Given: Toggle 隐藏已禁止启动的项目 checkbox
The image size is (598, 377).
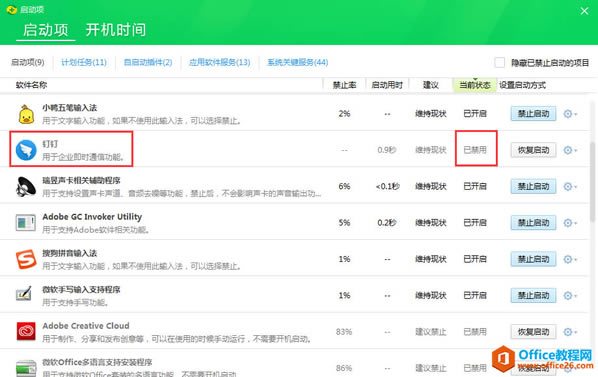Looking at the screenshot, I should pos(499,63).
